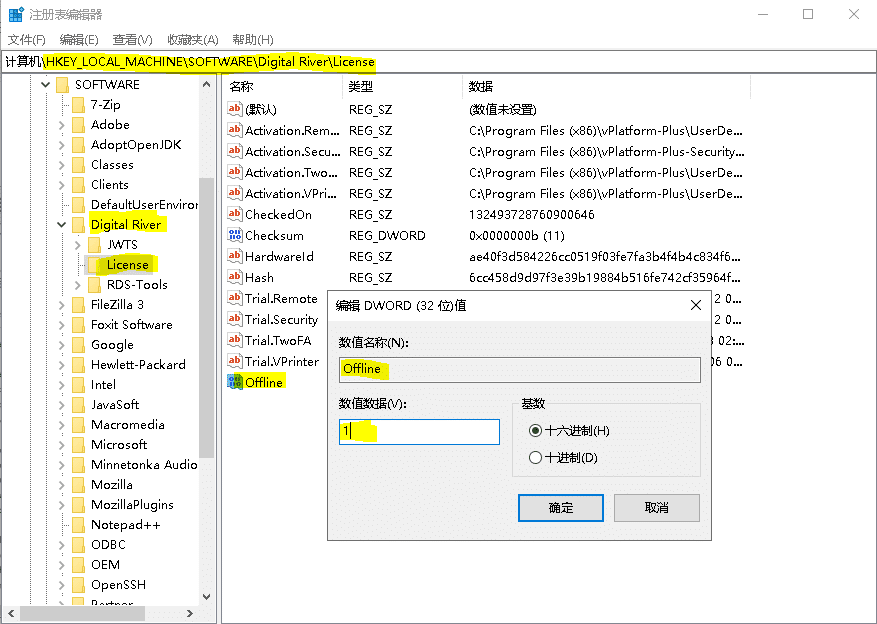
Task: Collapse the SOFTWARE tree node
Action: tap(45, 85)
